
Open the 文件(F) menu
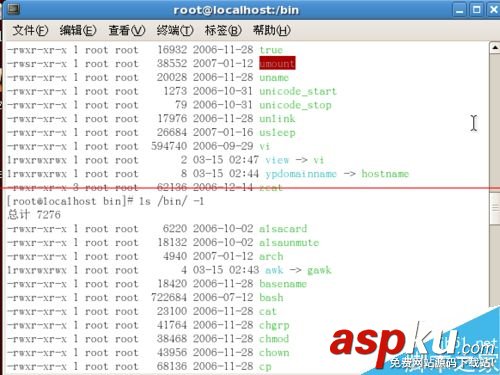tap(30, 31)
